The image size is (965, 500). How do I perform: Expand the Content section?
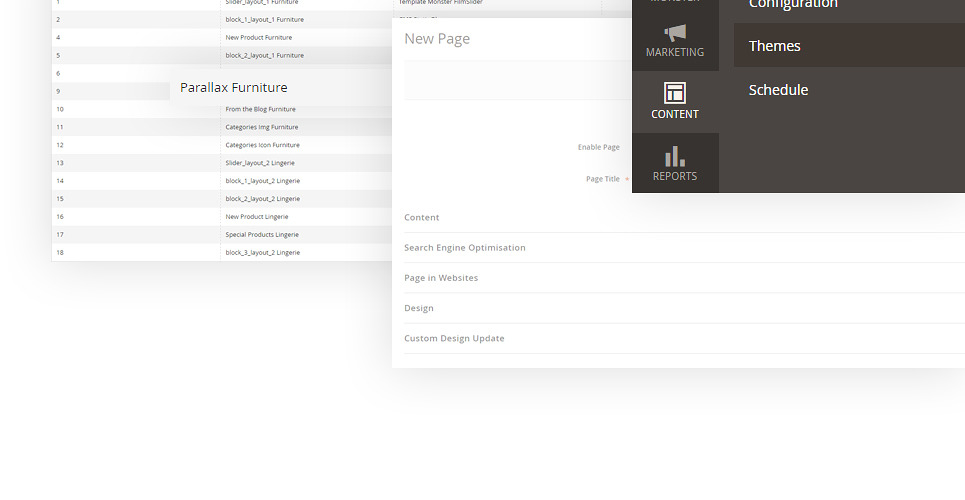(422, 217)
